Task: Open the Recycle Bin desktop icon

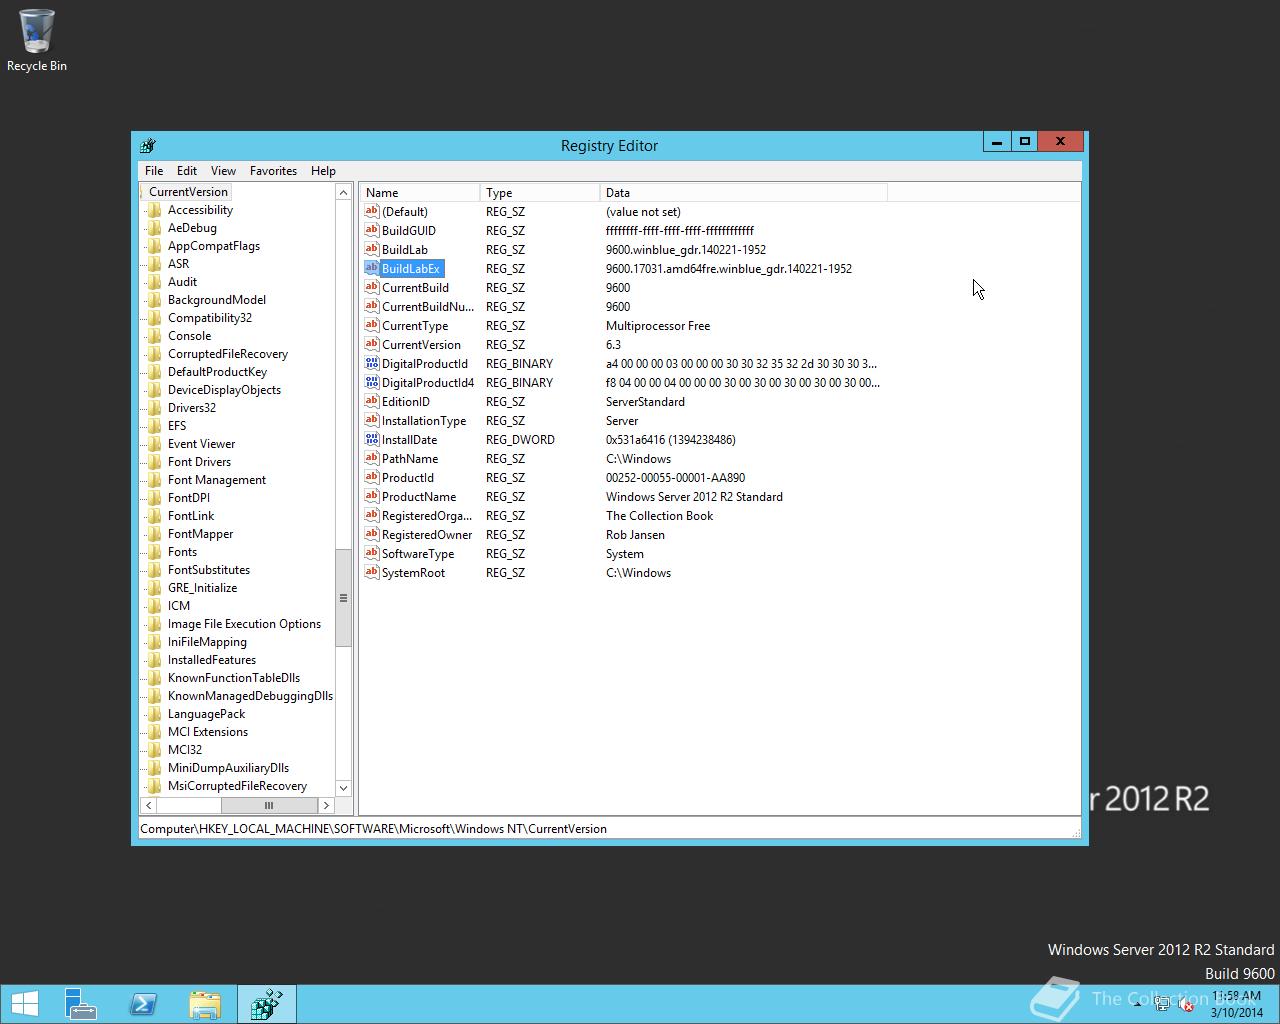Action: [37, 40]
